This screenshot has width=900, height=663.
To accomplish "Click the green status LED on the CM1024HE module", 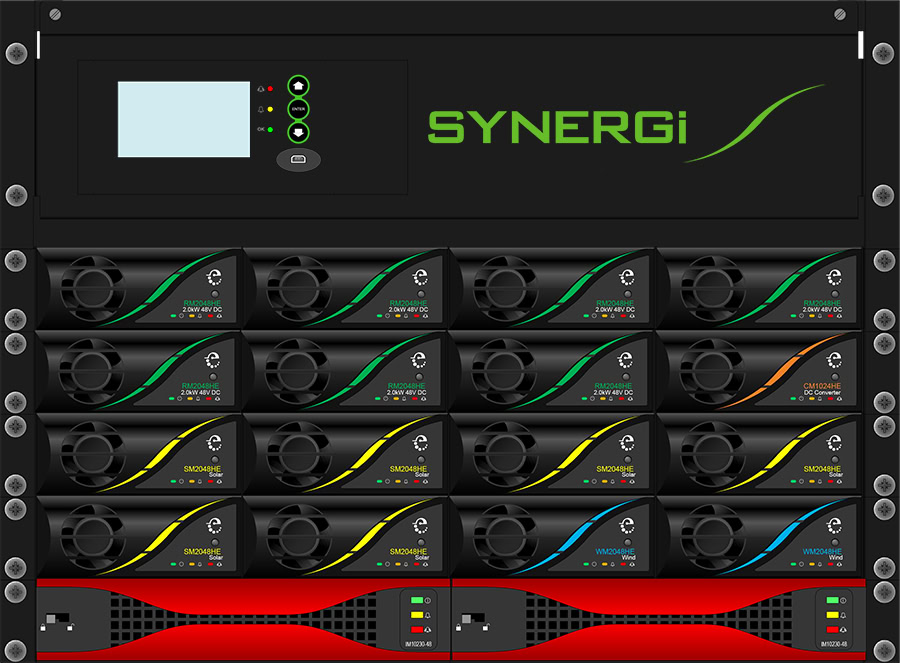I will [x=792, y=400].
